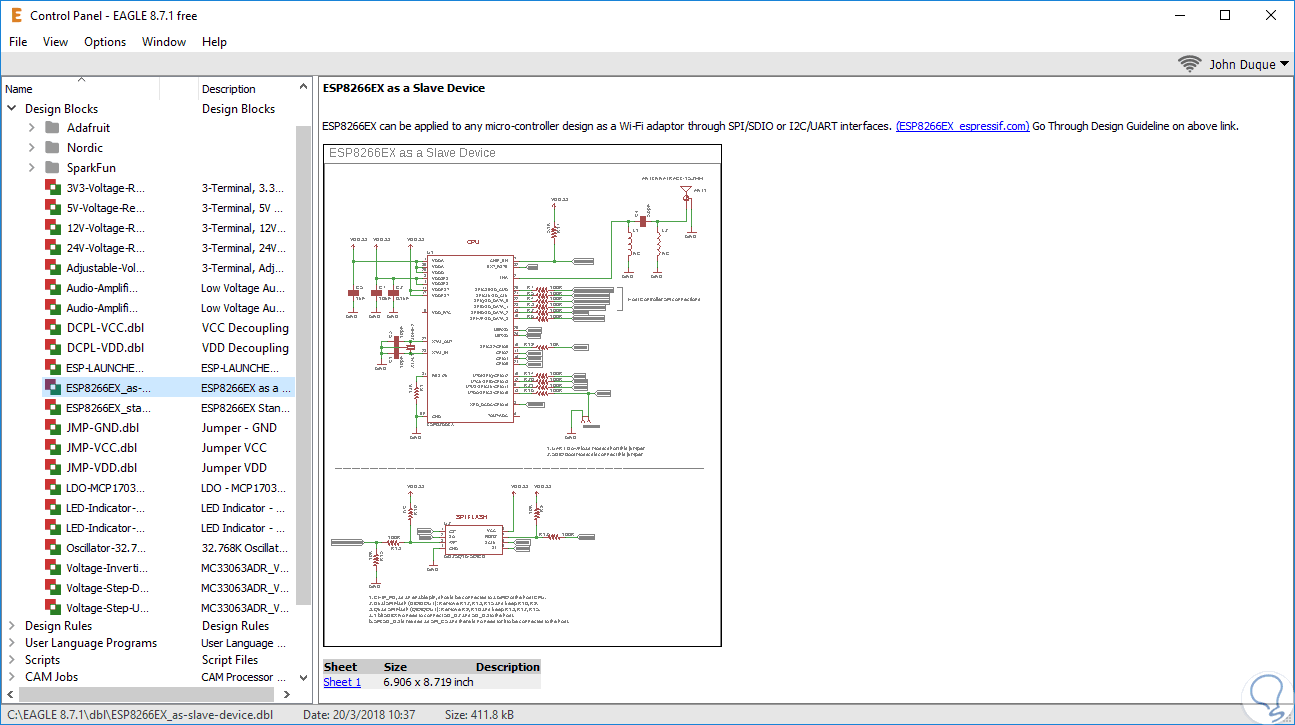1295x725 pixels.
Task: Open the John Duque account dropdown
Action: [1249, 64]
